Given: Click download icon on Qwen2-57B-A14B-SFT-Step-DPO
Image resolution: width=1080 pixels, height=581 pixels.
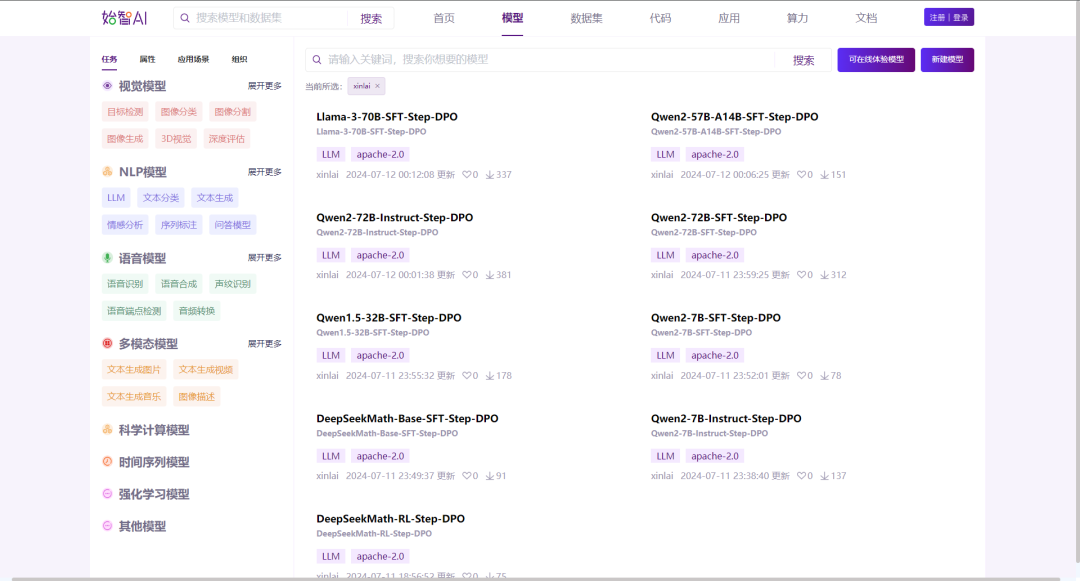Looking at the screenshot, I should click(824, 175).
